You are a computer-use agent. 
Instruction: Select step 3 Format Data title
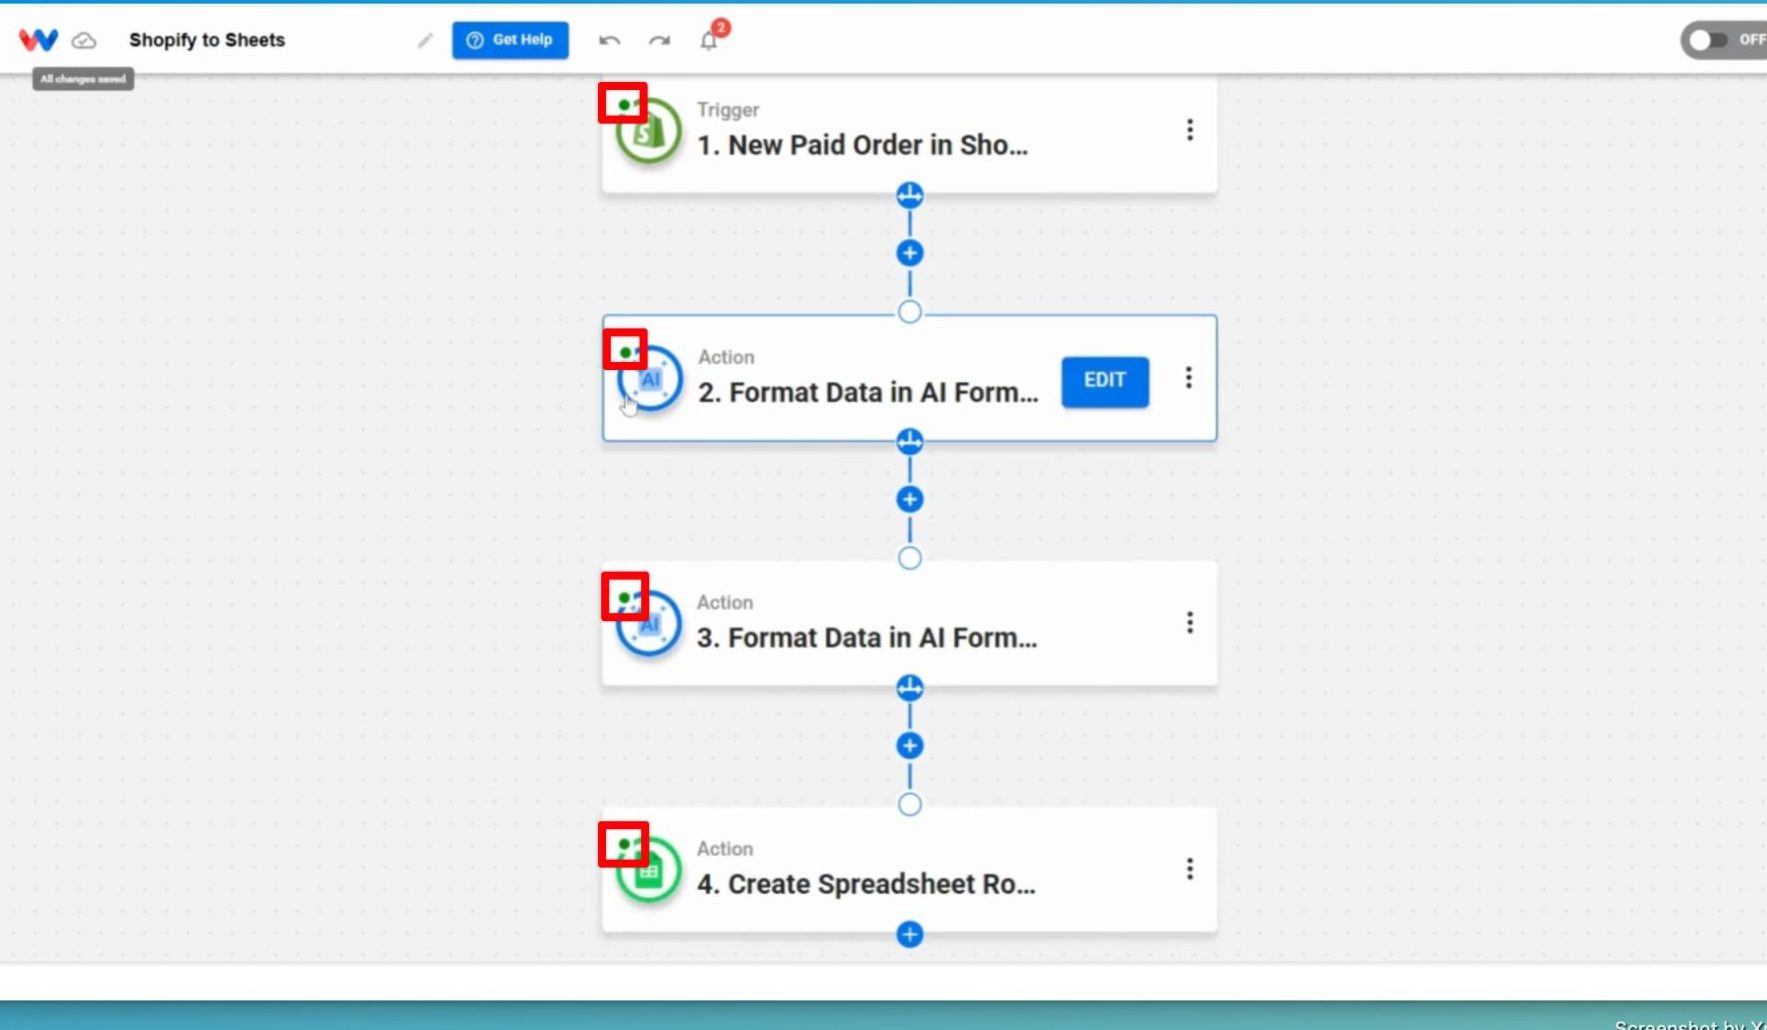[867, 638]
